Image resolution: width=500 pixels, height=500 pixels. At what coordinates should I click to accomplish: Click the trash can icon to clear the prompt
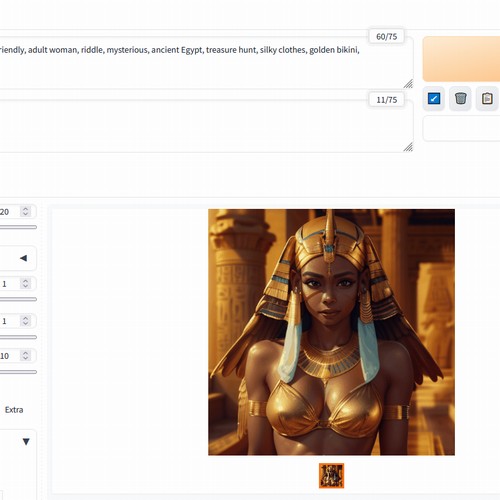coord(460,99)
